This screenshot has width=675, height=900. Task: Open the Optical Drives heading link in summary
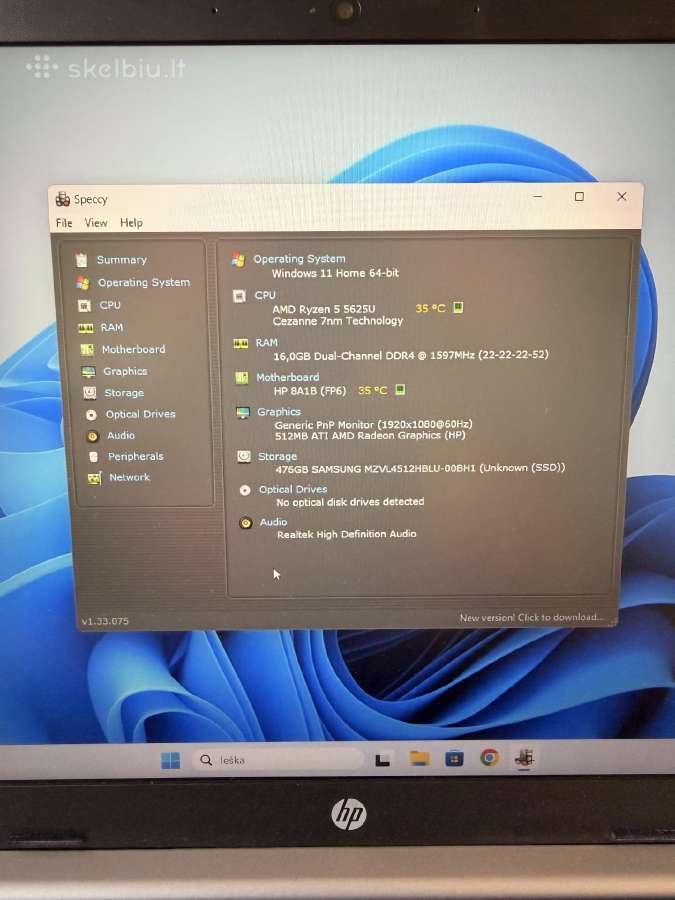point(293,489)
